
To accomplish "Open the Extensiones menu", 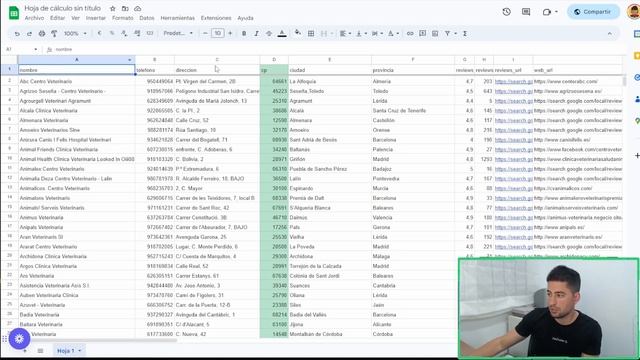I will [216, 18].
